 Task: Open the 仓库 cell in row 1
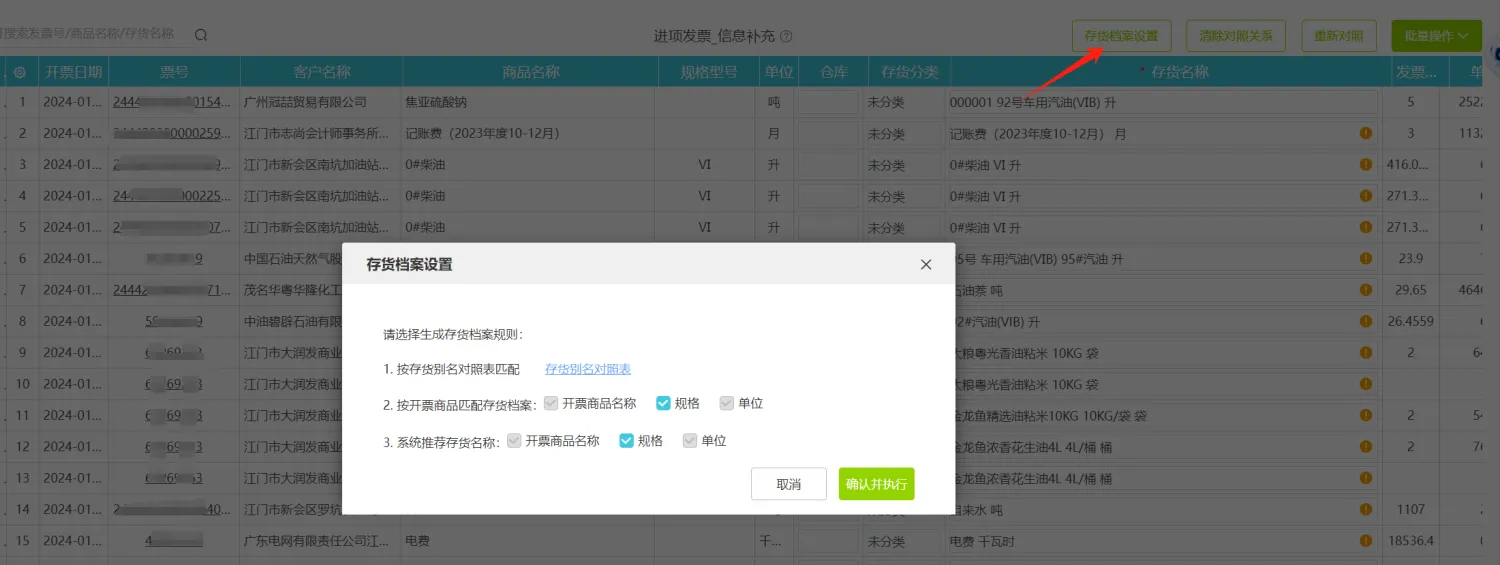tap(828, 102)
